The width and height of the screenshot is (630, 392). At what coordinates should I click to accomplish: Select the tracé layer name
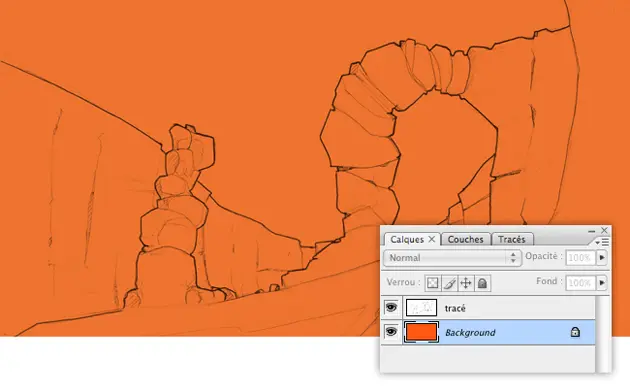pos(455,308)
